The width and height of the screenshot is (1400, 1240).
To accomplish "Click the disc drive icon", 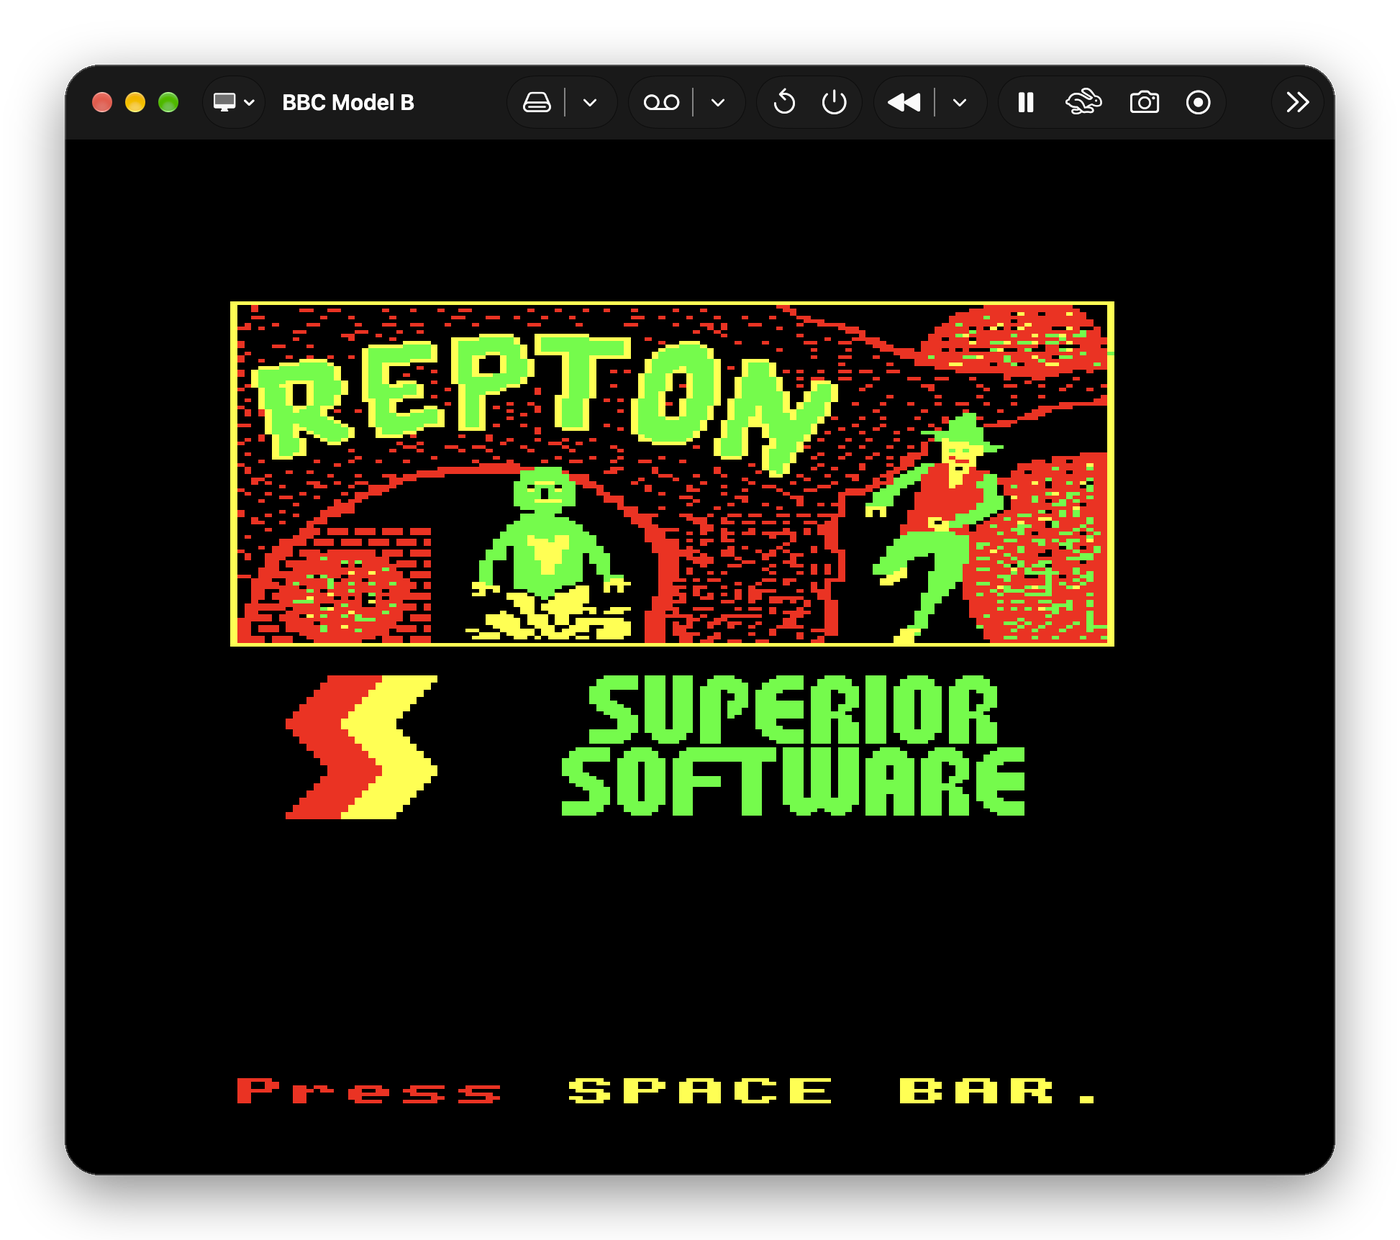I will (537, 102).
